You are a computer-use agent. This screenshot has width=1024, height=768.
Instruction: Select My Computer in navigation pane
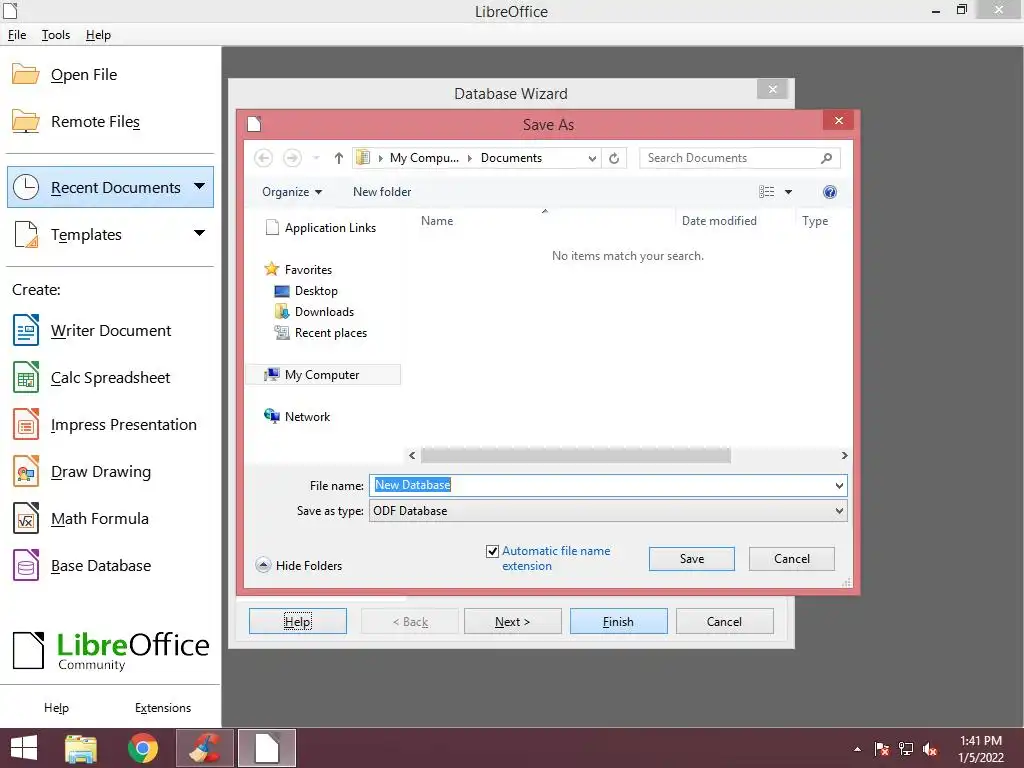[323, 375]
